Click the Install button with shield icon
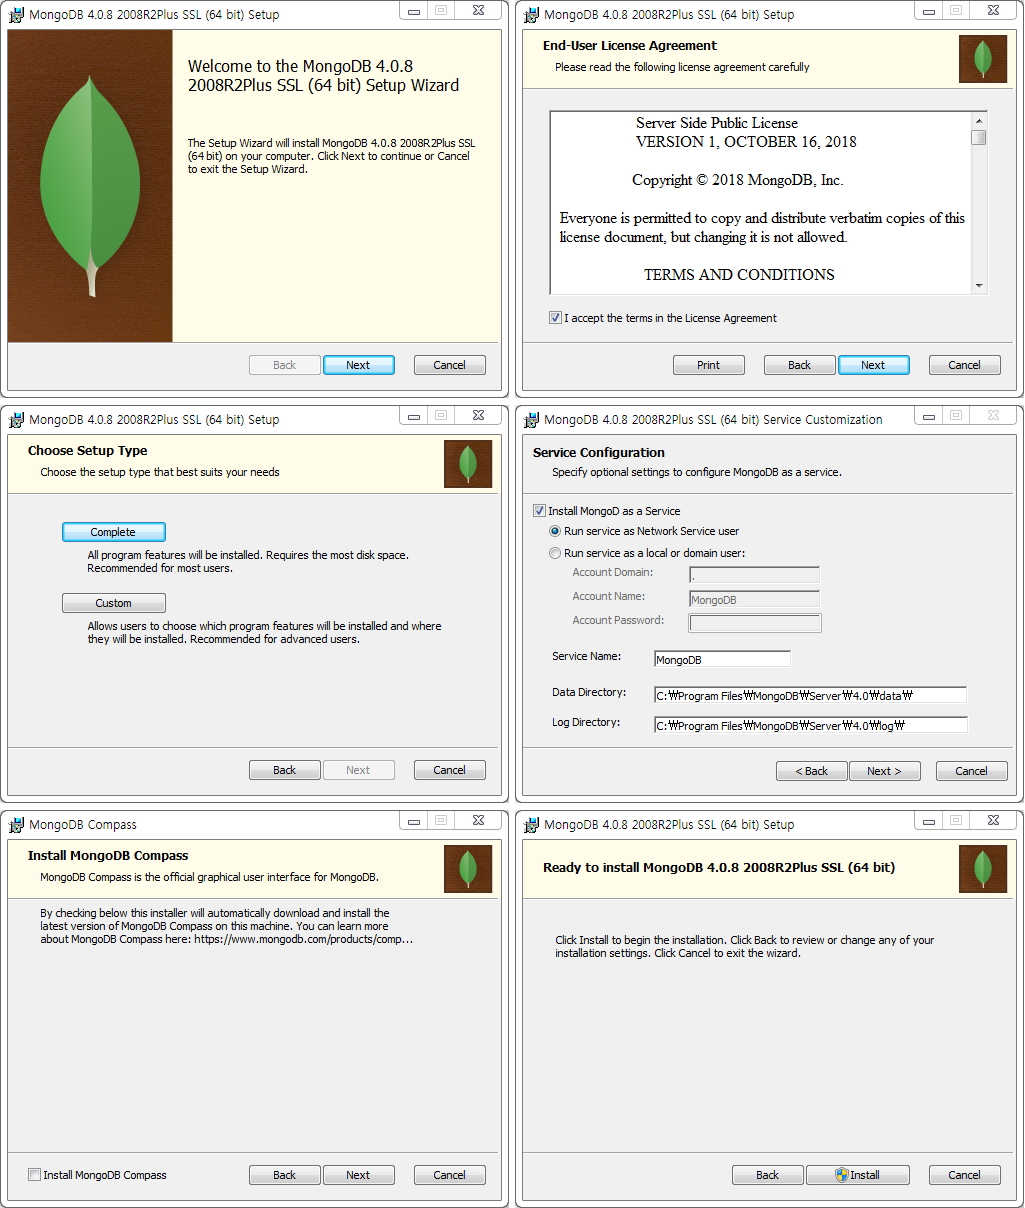The width and height of the screenshot is (1025, 1208). click(x=858, y=1175)
